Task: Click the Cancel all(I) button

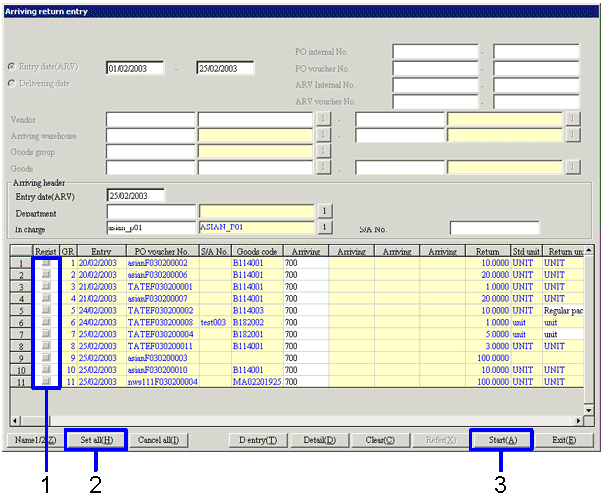Action: coord(158,440)
